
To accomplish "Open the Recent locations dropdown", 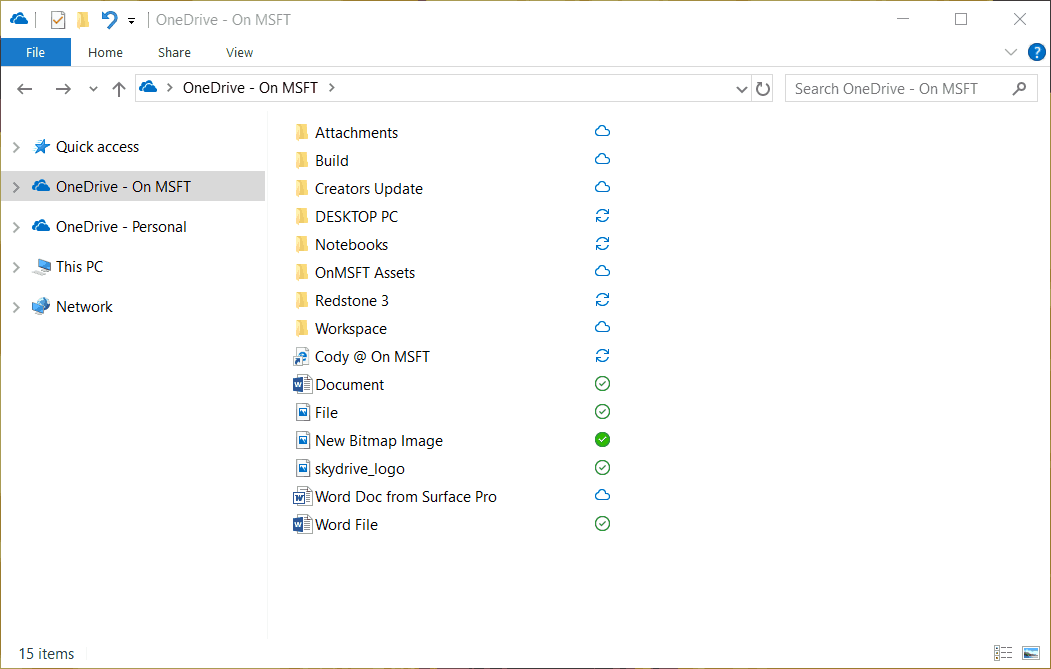I will 93,89.
